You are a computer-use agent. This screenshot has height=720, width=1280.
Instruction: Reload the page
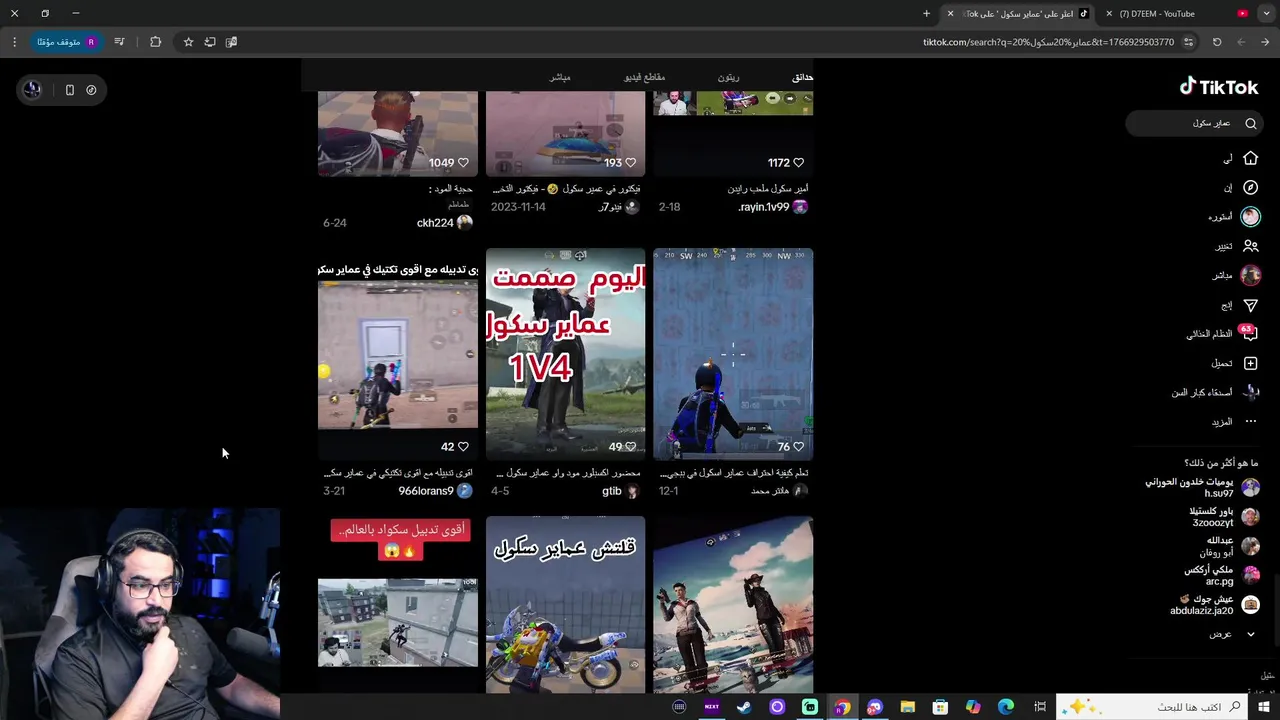(x=1217, y=42)
